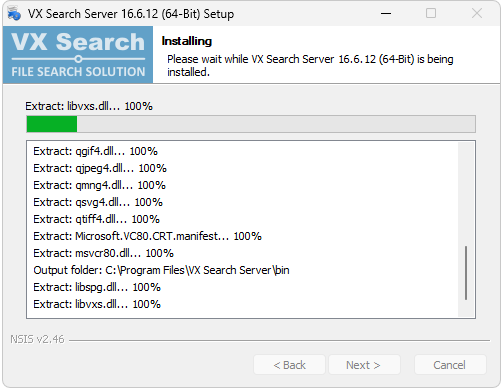Select the 'Extract: qmng4.dll... 100%' log line
The height and width of the screenshot is (390, 503).
[99, 185]
